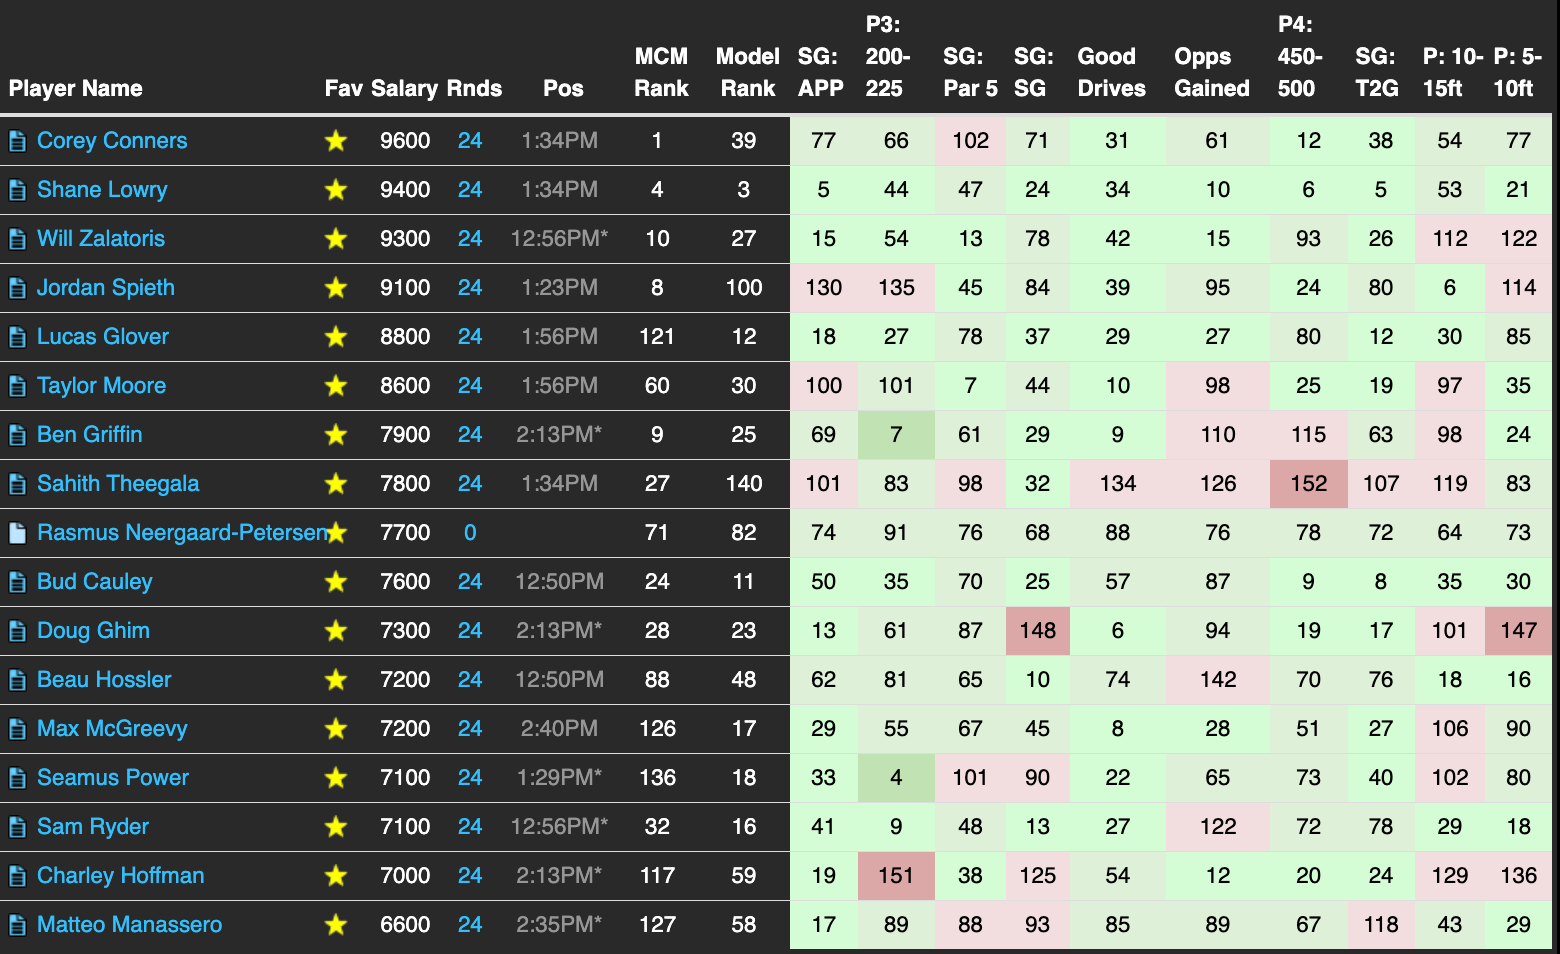Select green 4 cell in Seamus Power row
The image size is (1560, 954).
(896, 778)
